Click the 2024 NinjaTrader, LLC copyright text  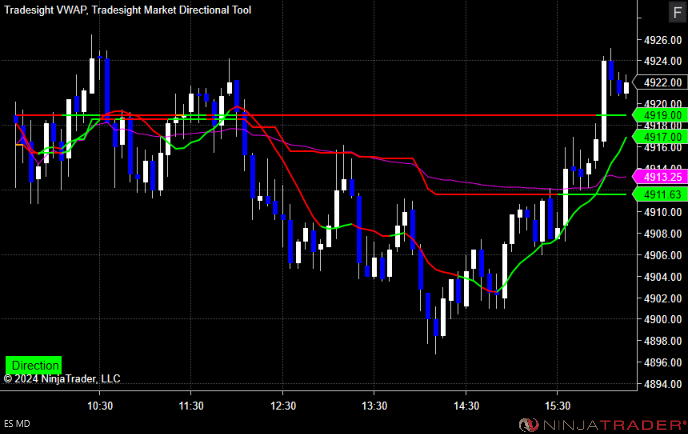tap(62, 379)
